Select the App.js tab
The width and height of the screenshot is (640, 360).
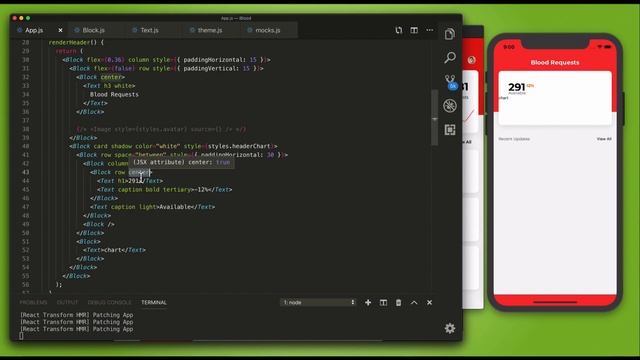point(34,30)
